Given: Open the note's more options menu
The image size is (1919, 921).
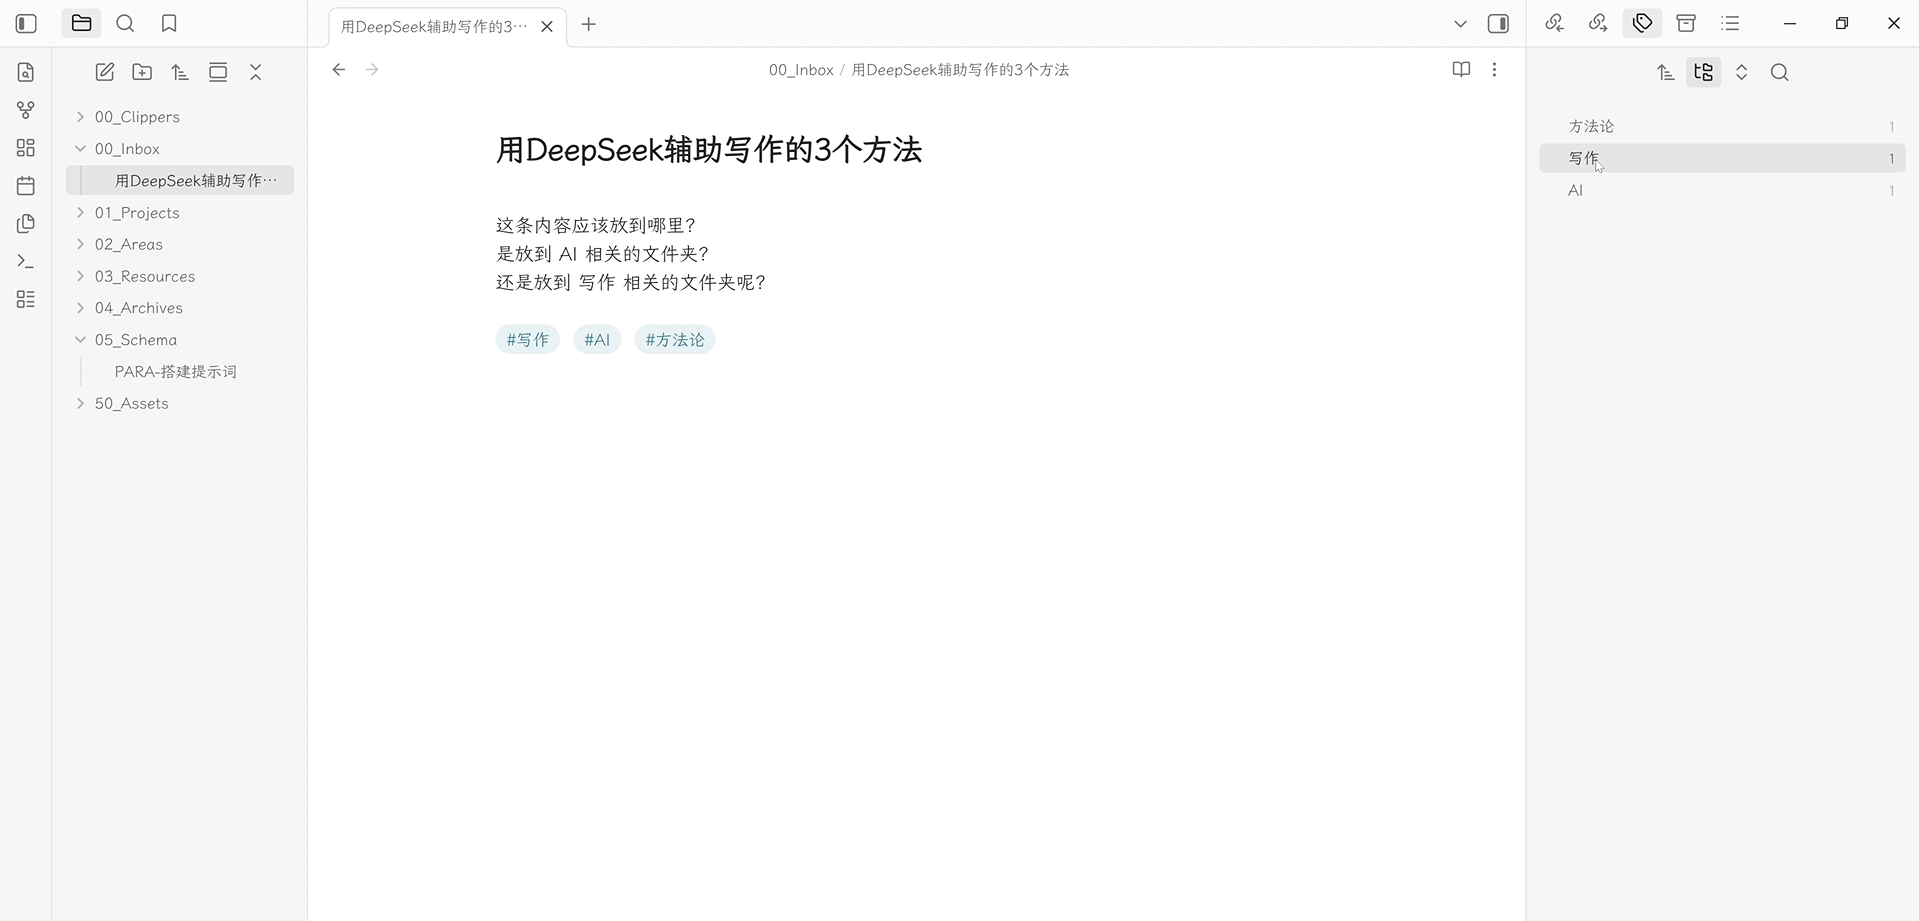Looking at the screenshot, I should click(x=1494, y=70).
